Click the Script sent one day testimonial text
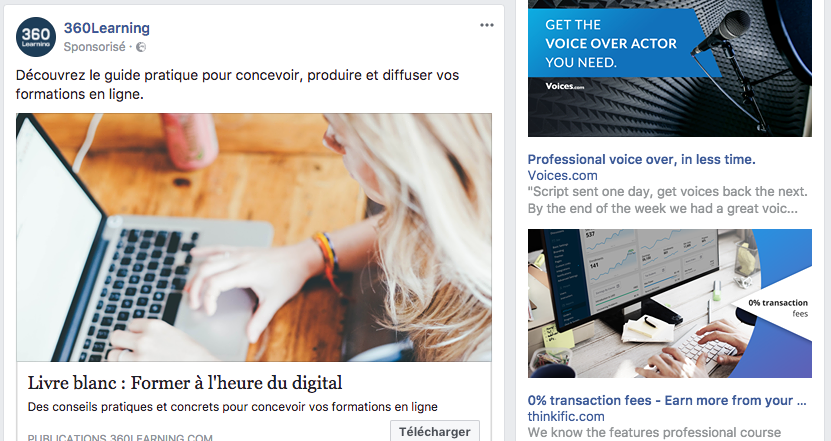 point(667,200)
